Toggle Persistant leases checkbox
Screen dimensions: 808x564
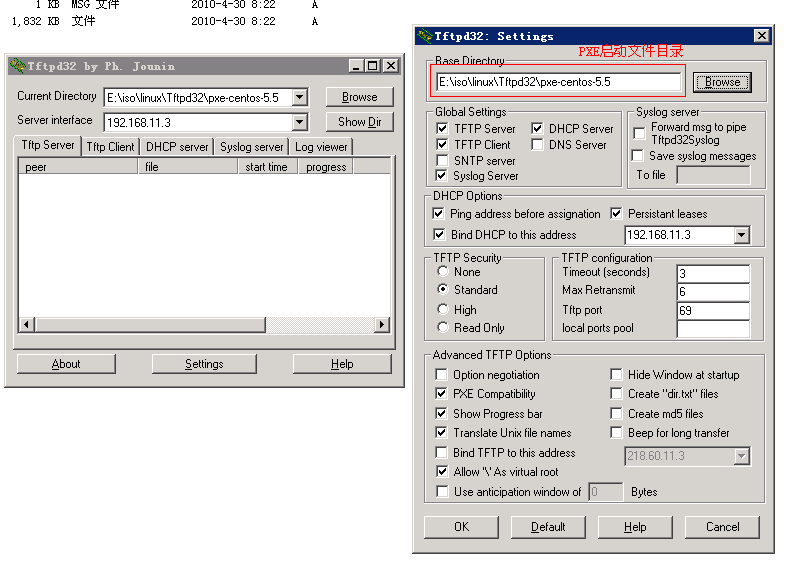(x=616, y=213)
